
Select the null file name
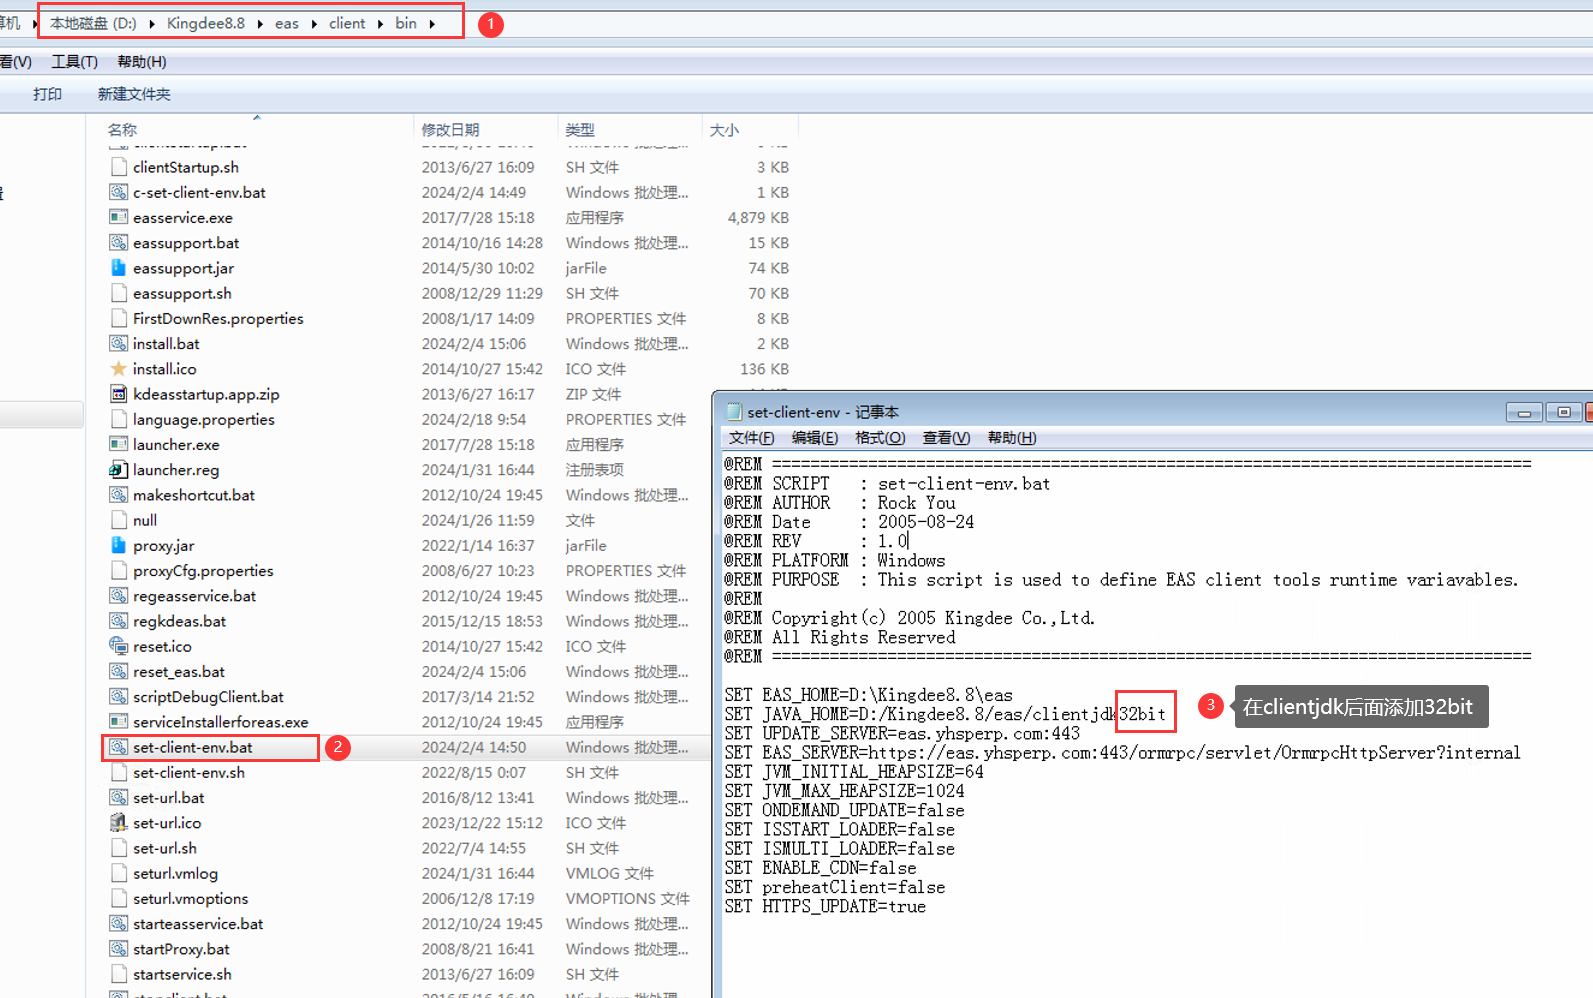tap(145, 520)
